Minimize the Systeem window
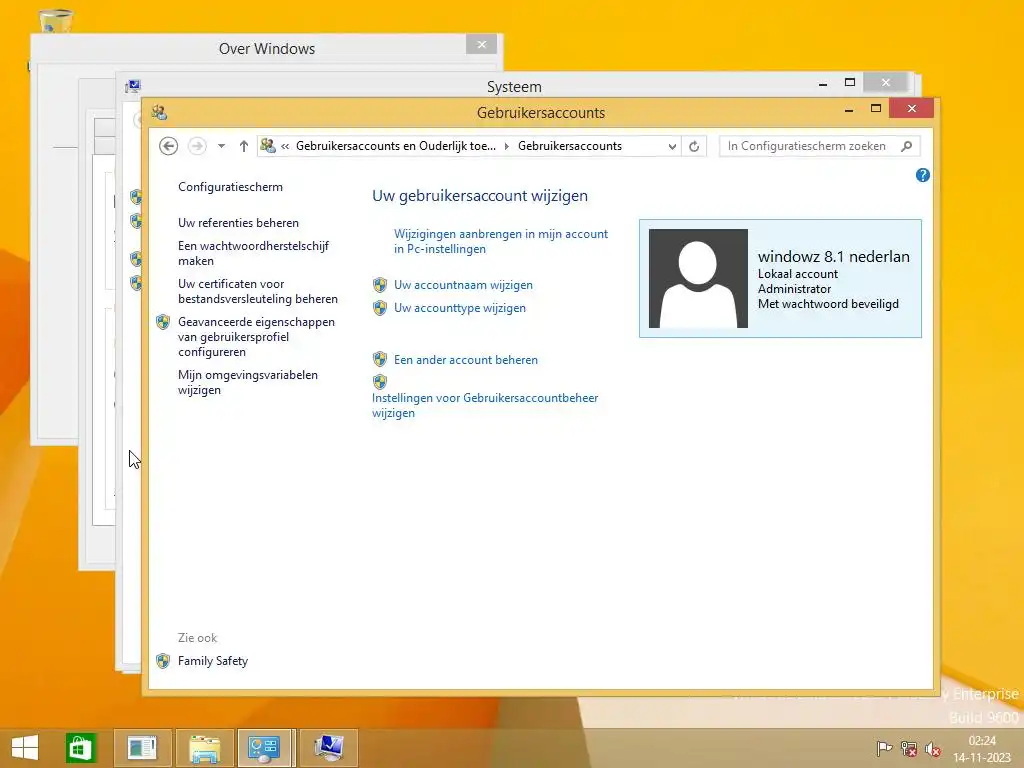 823,83
